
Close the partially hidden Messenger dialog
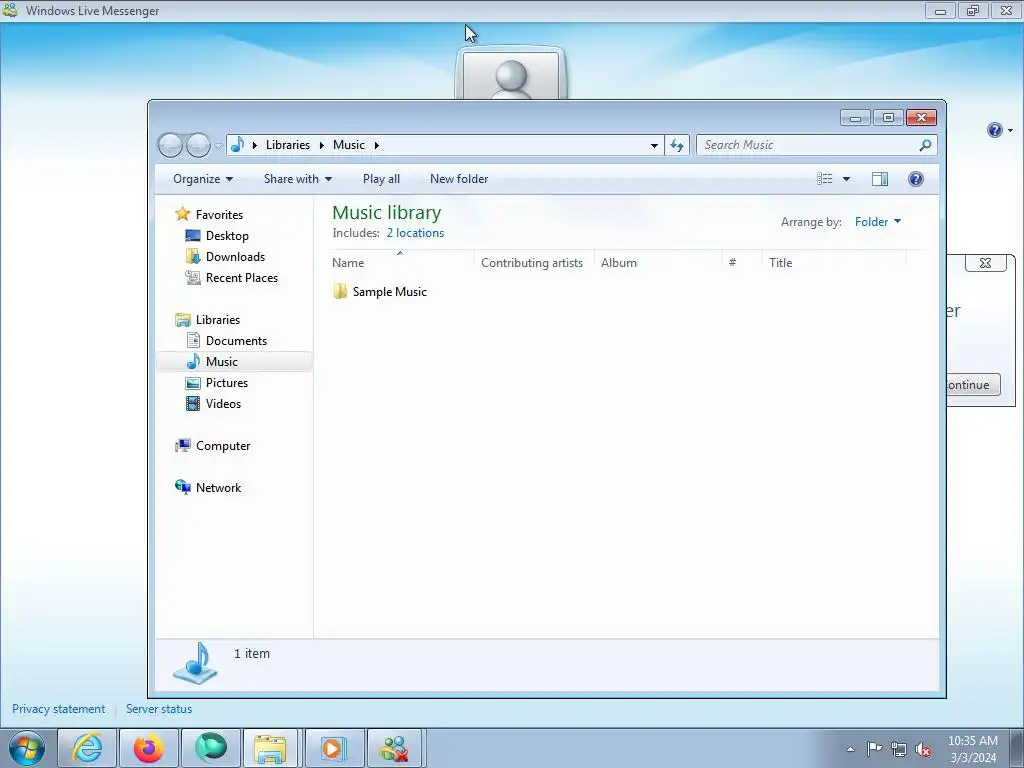click(x=985, y=263)
